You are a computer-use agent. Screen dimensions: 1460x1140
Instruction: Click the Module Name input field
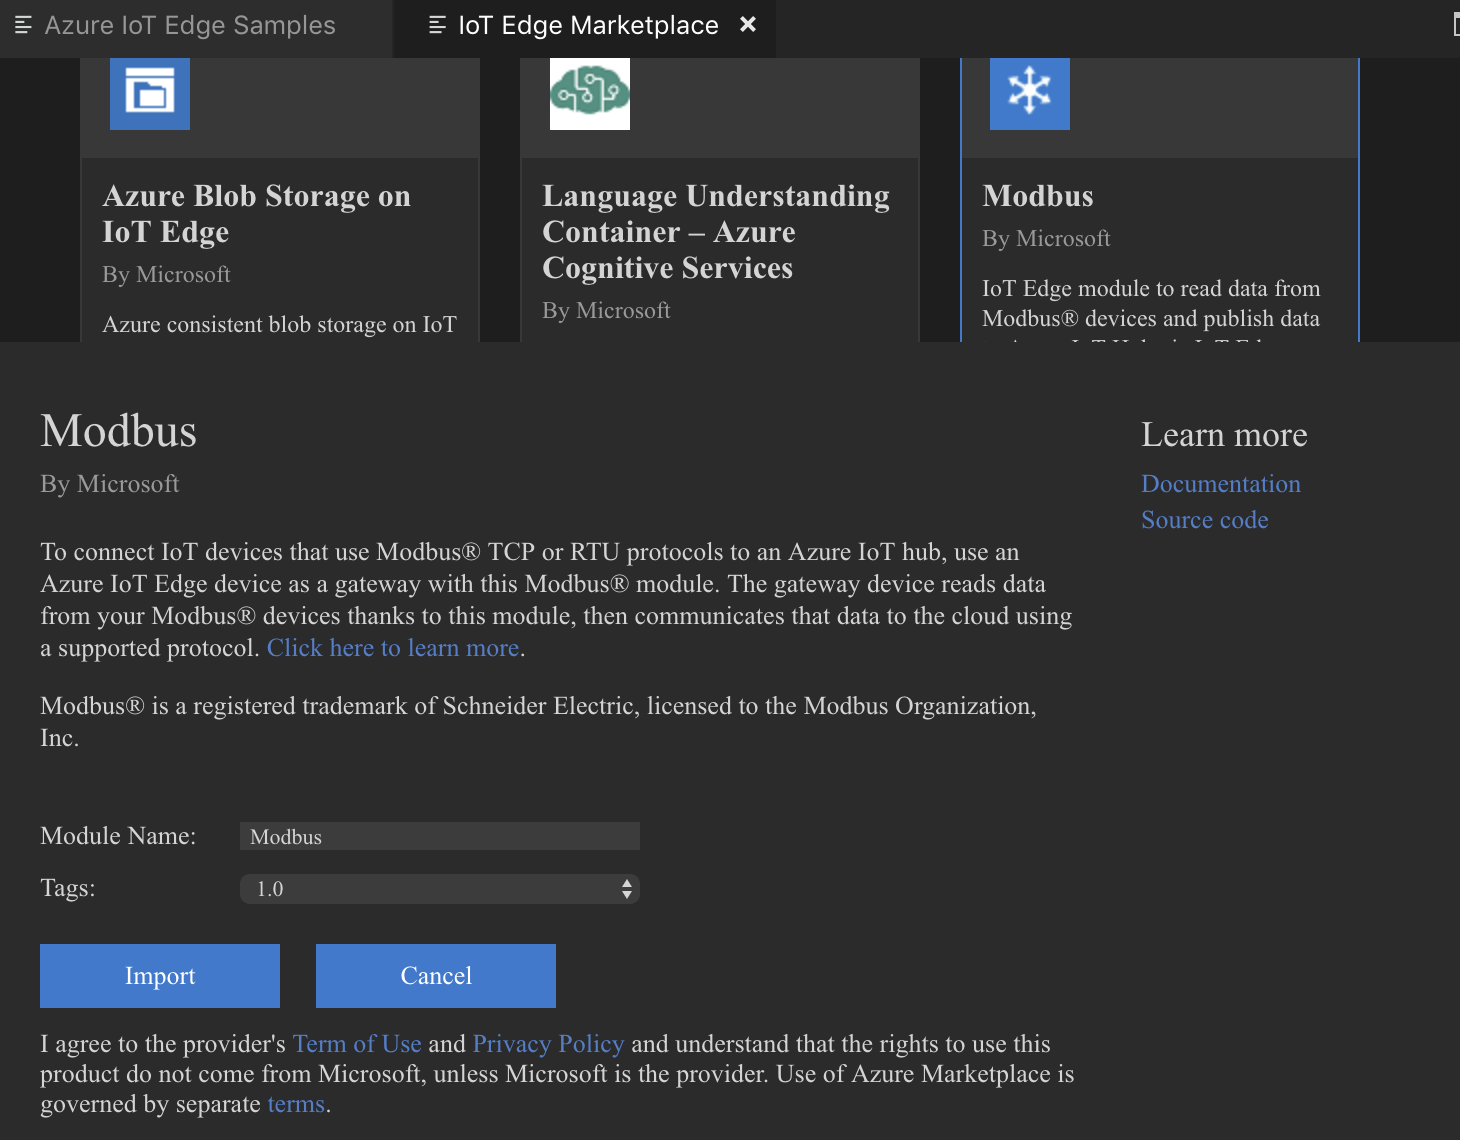[x=439, y=836]
